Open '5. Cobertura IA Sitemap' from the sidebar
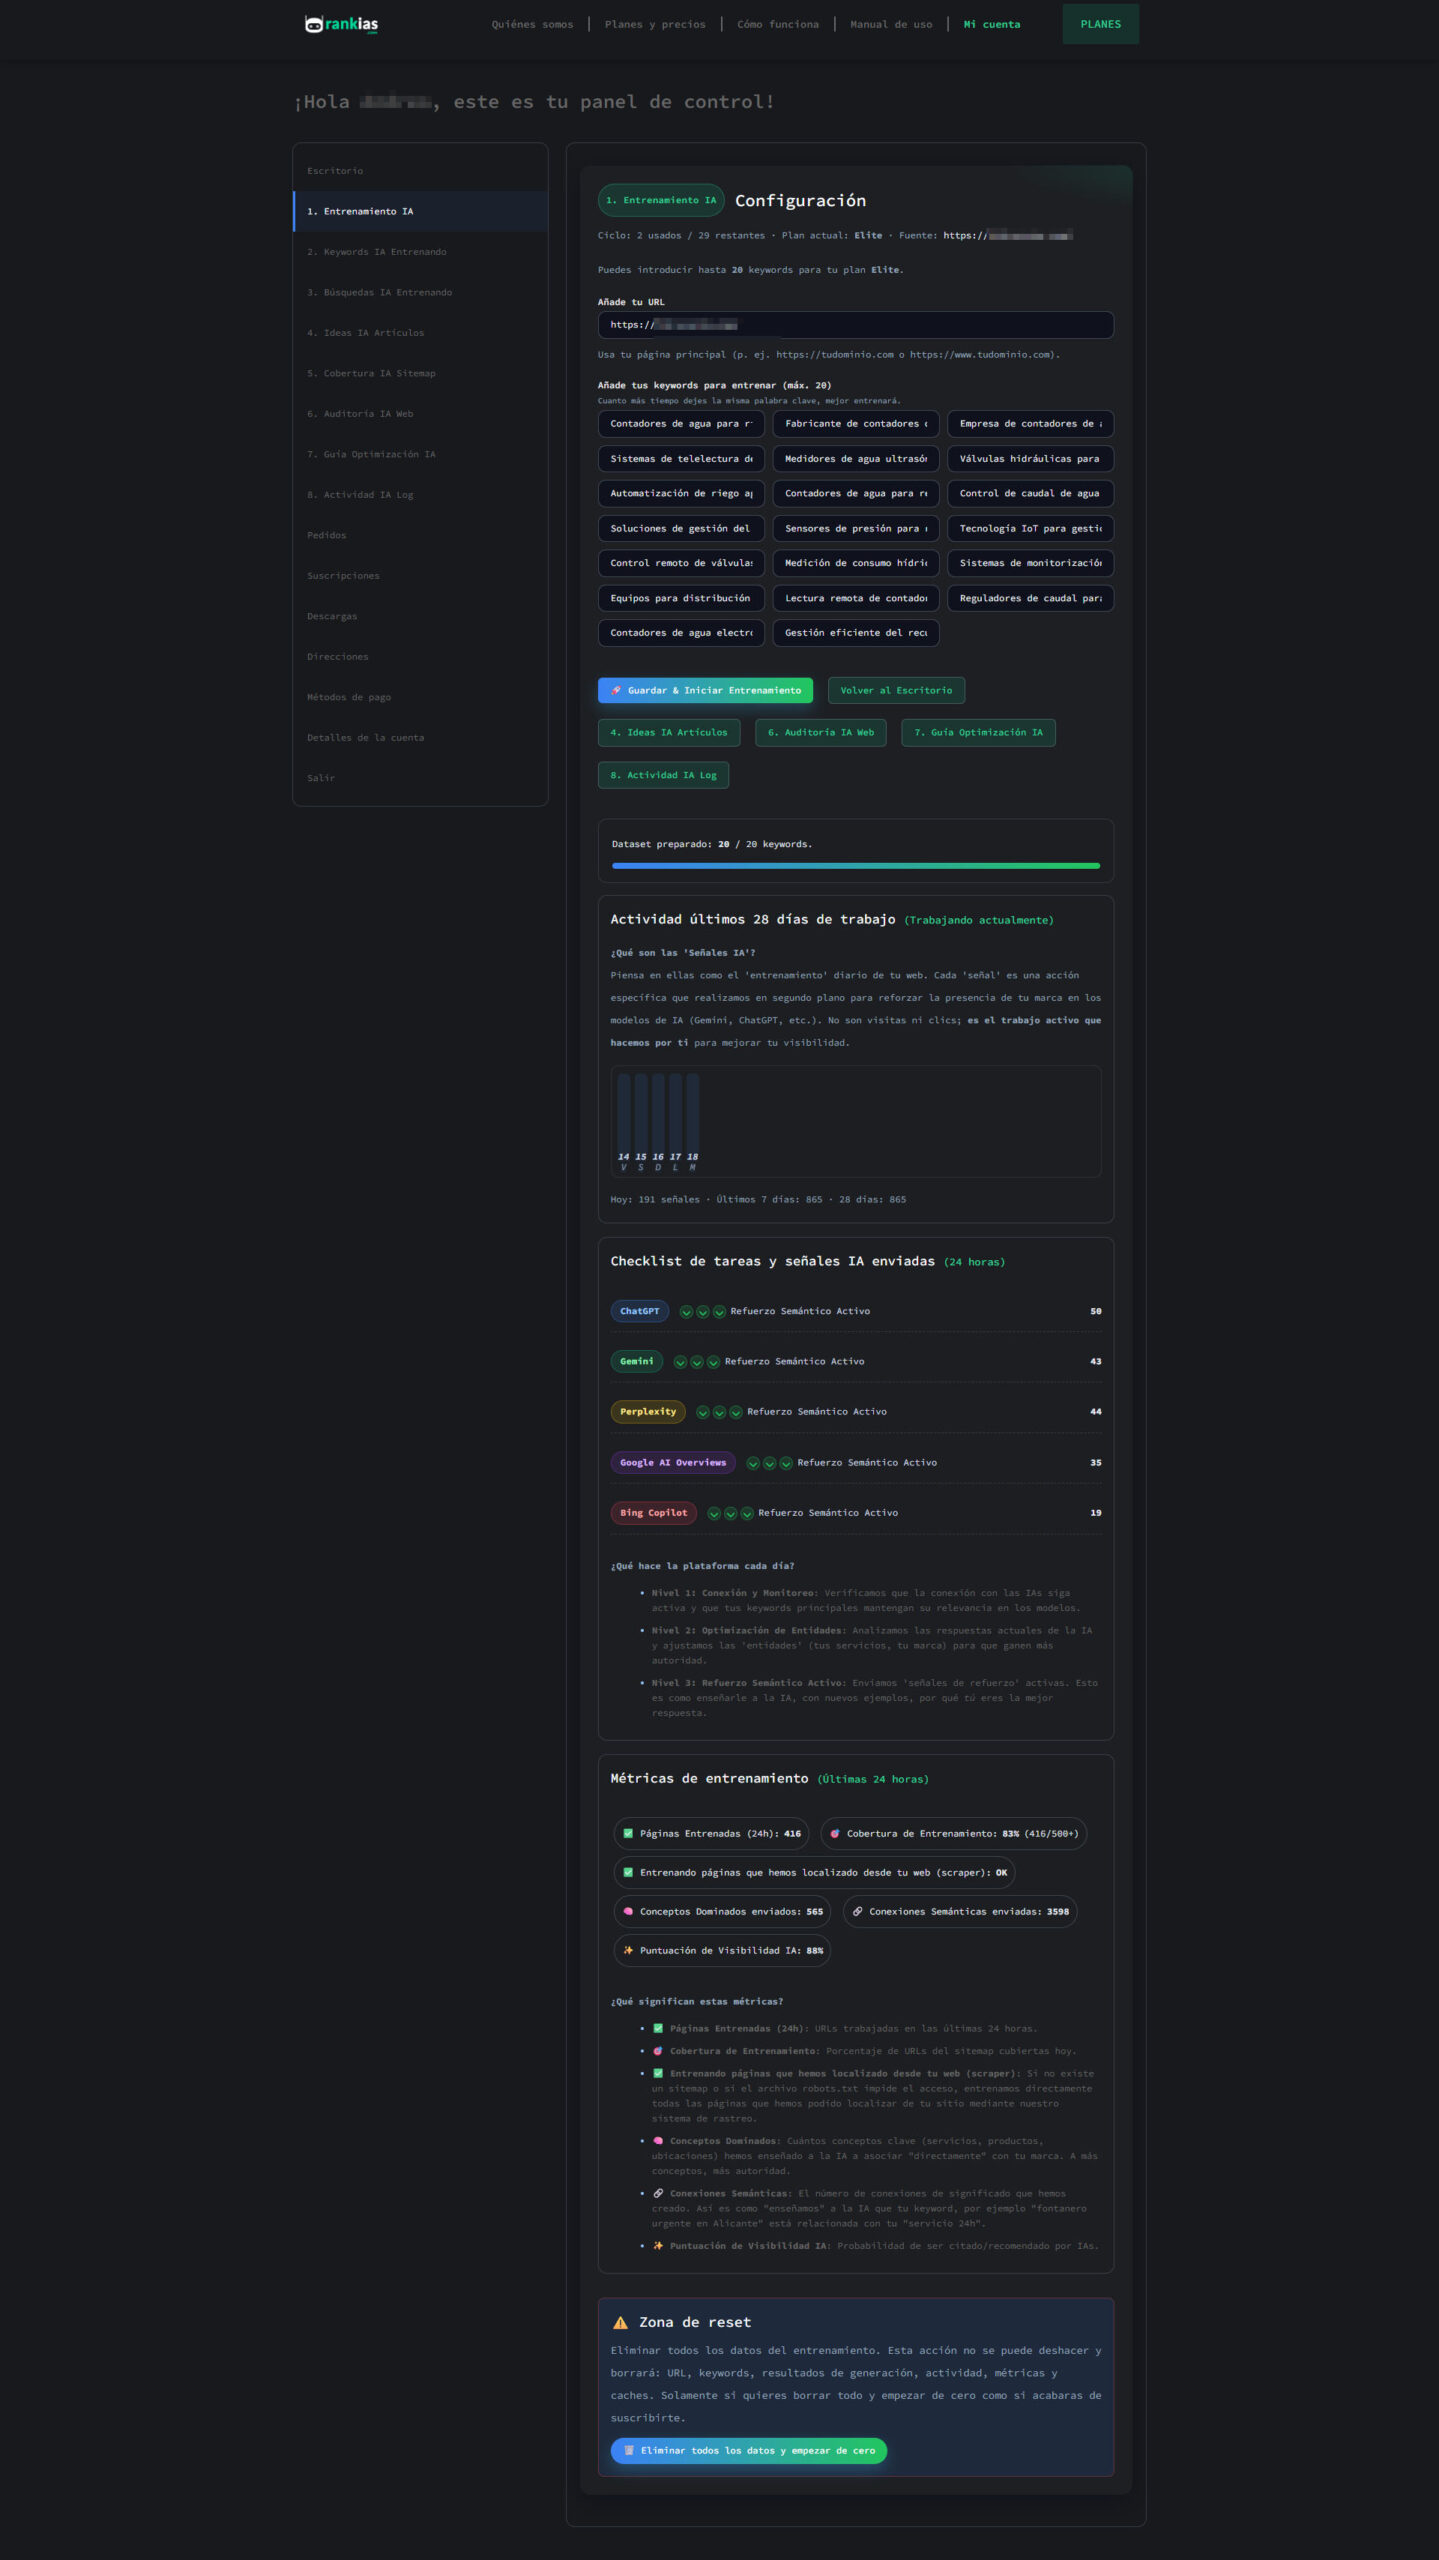 coord(371,373)
